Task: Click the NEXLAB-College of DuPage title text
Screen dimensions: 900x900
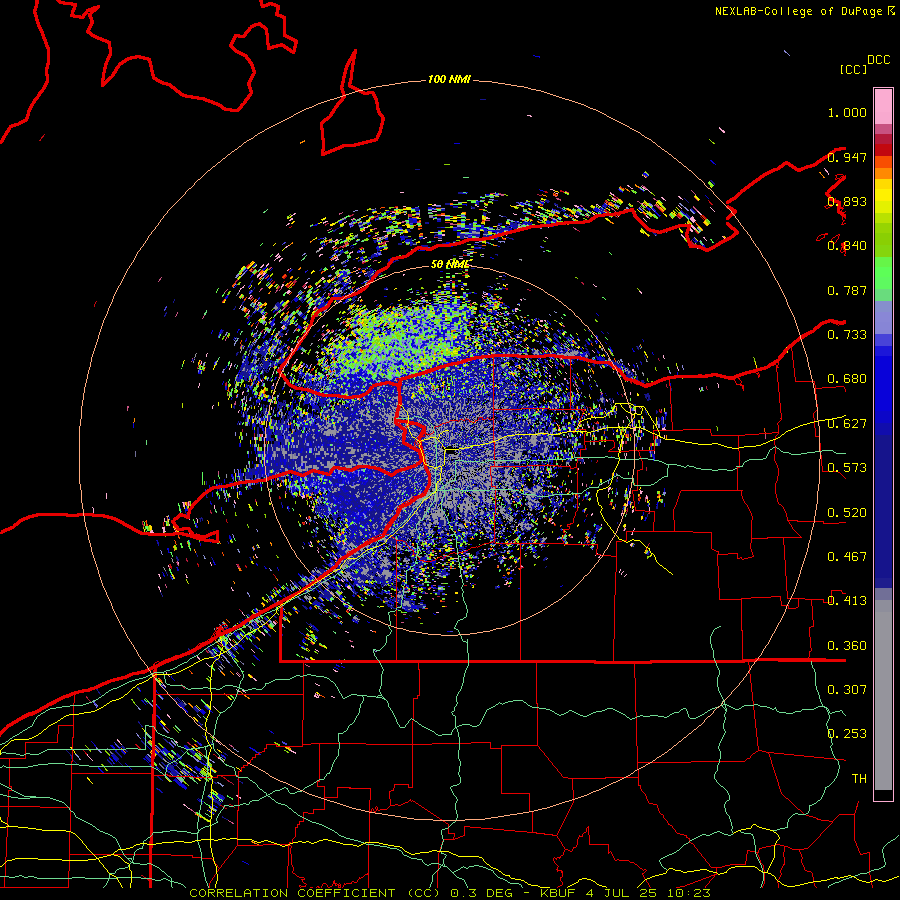Action: point(804,11)
